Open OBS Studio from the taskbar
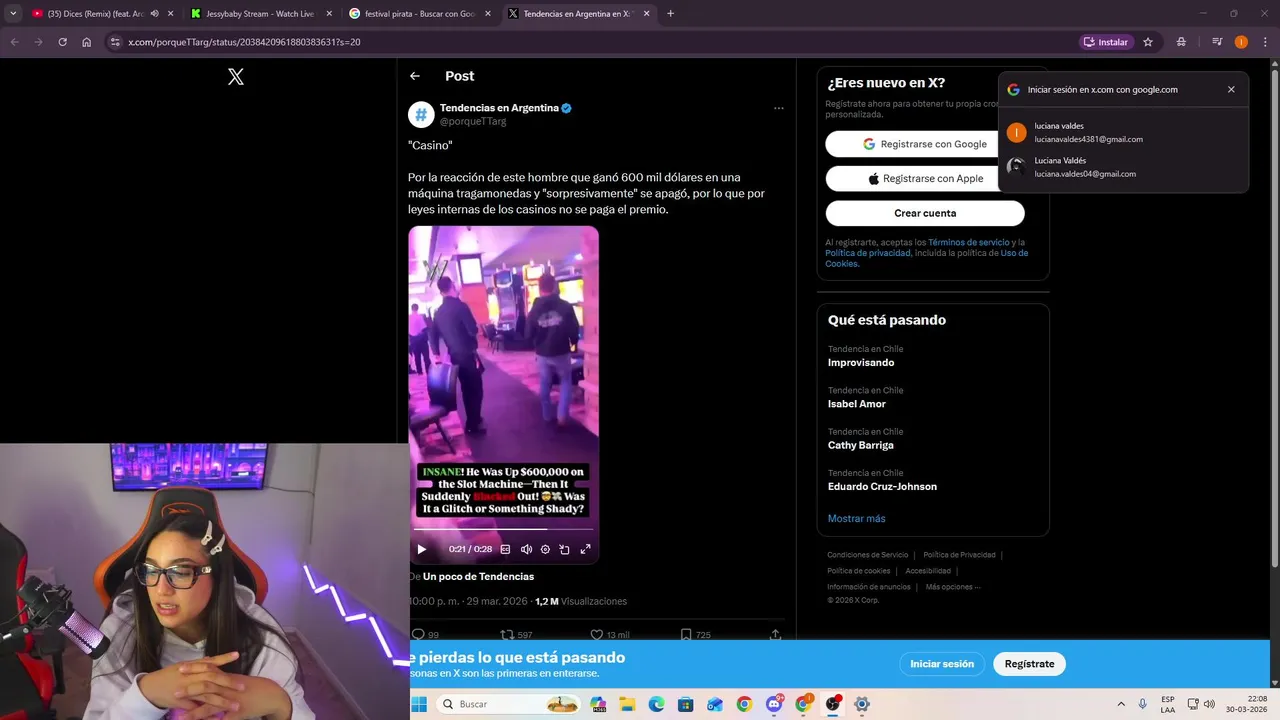 point(832,704)
